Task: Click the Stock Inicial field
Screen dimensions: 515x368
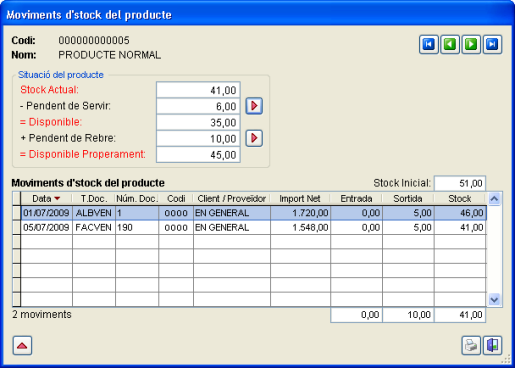Action: pos(460,183)
